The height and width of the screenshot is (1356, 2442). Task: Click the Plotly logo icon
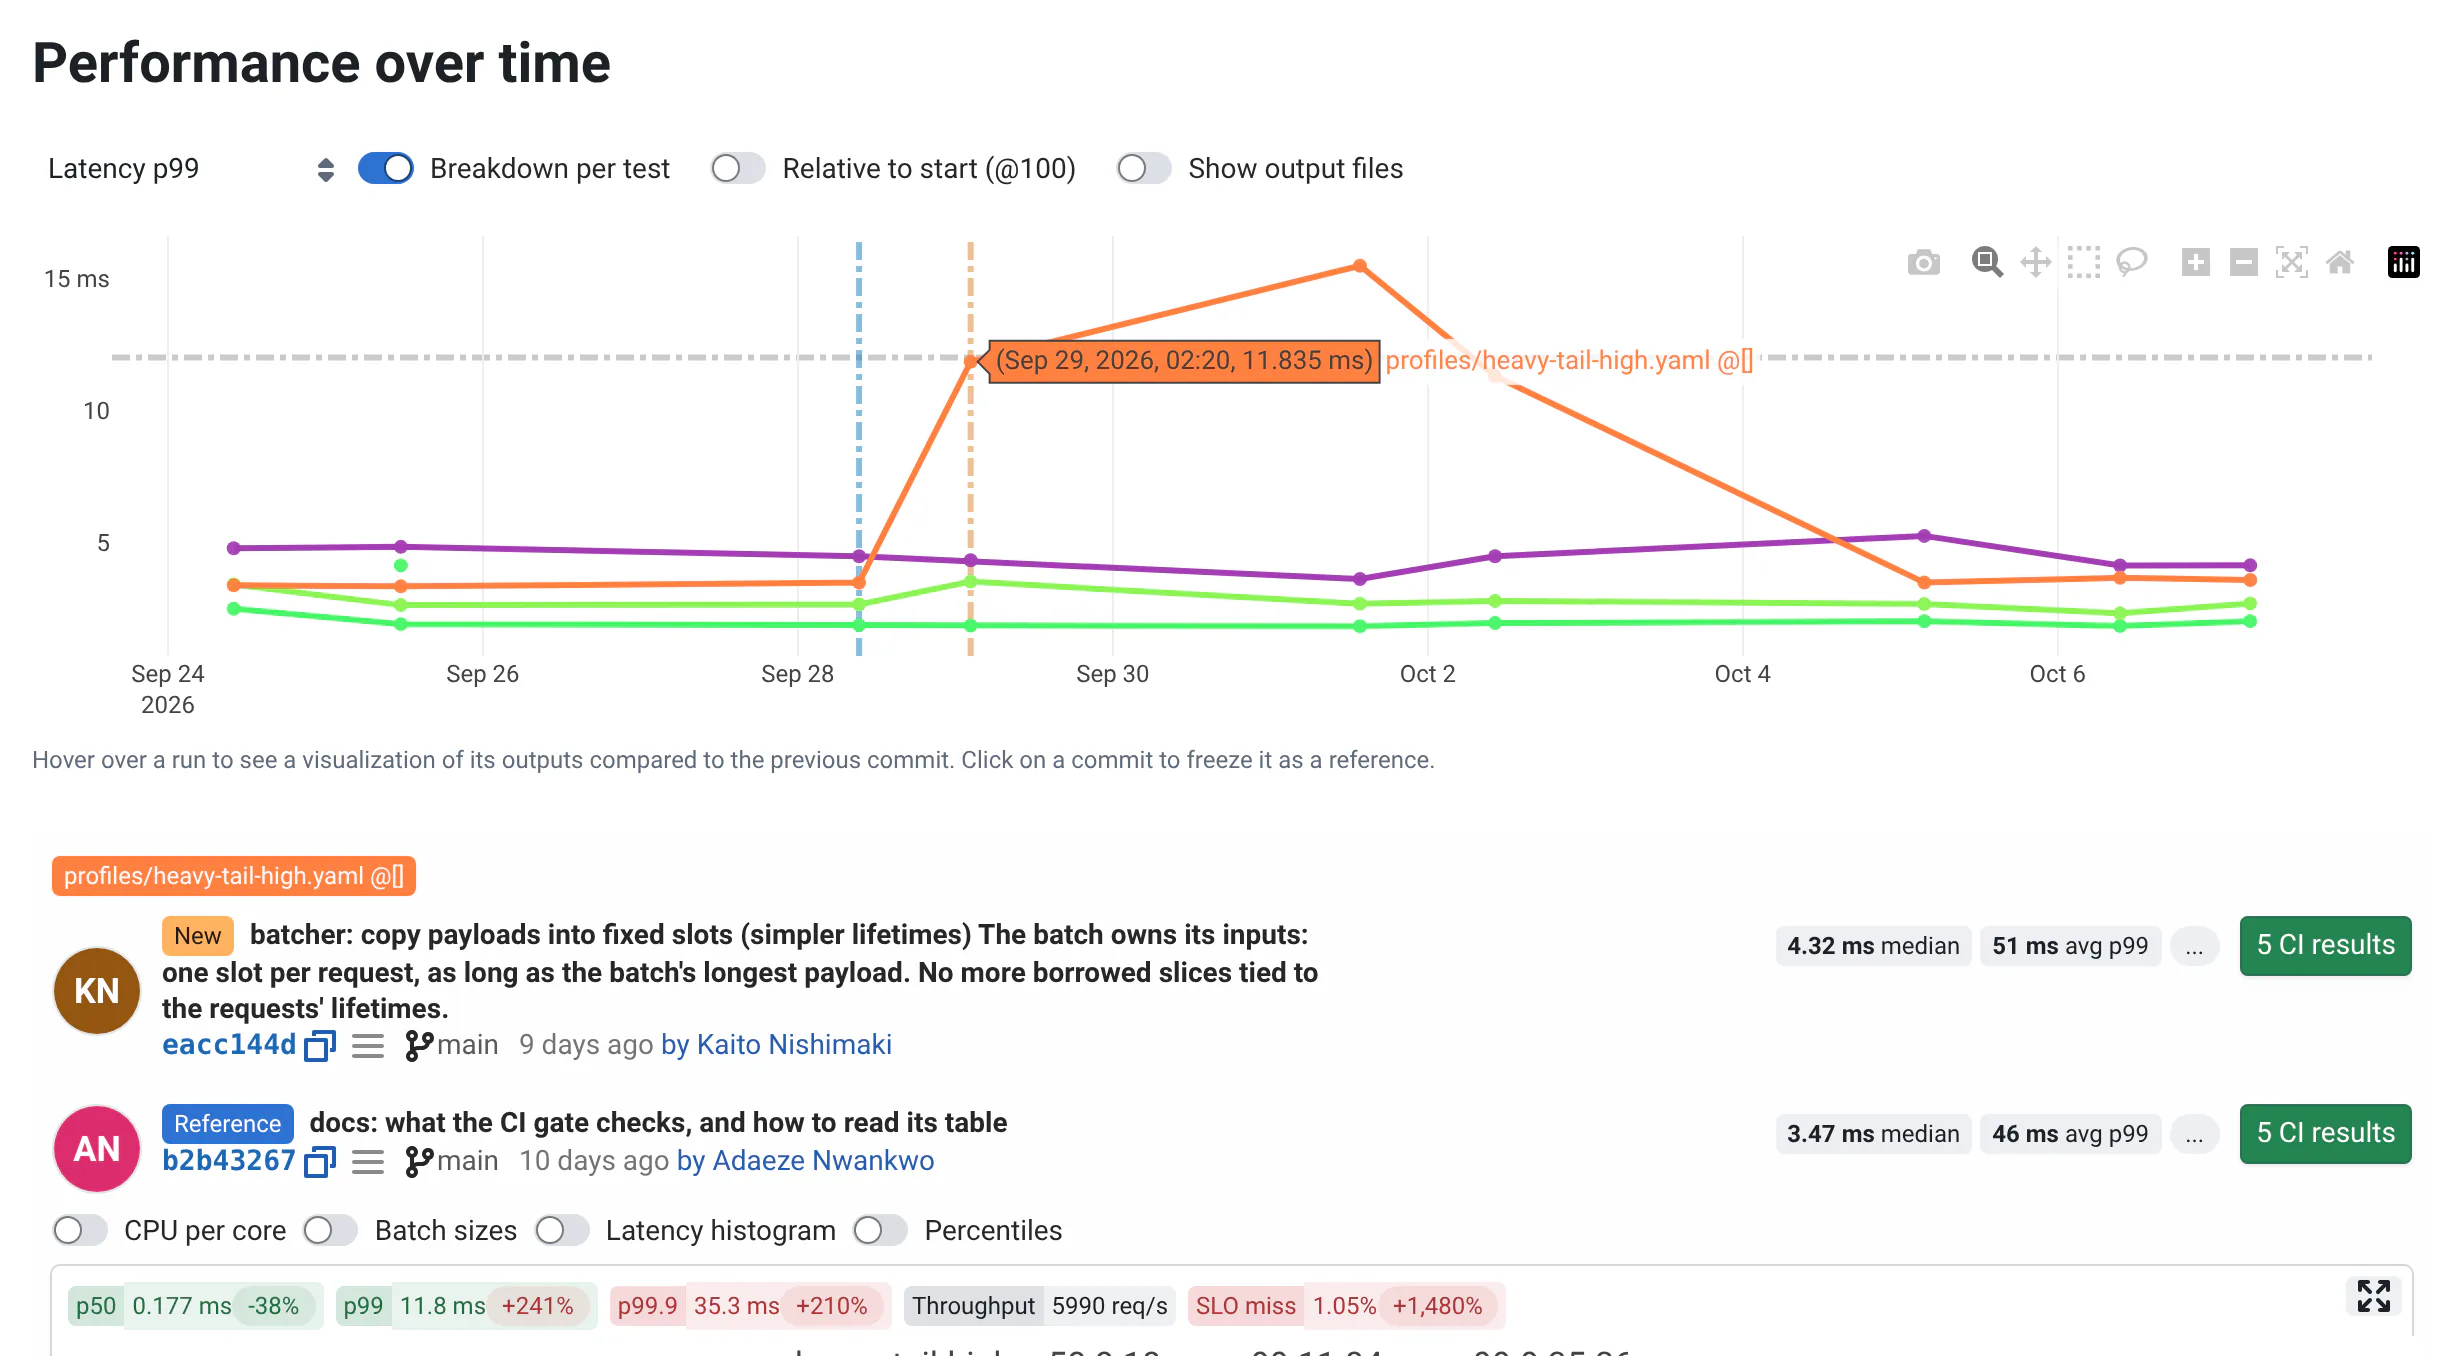click(x=2403, y=263)
